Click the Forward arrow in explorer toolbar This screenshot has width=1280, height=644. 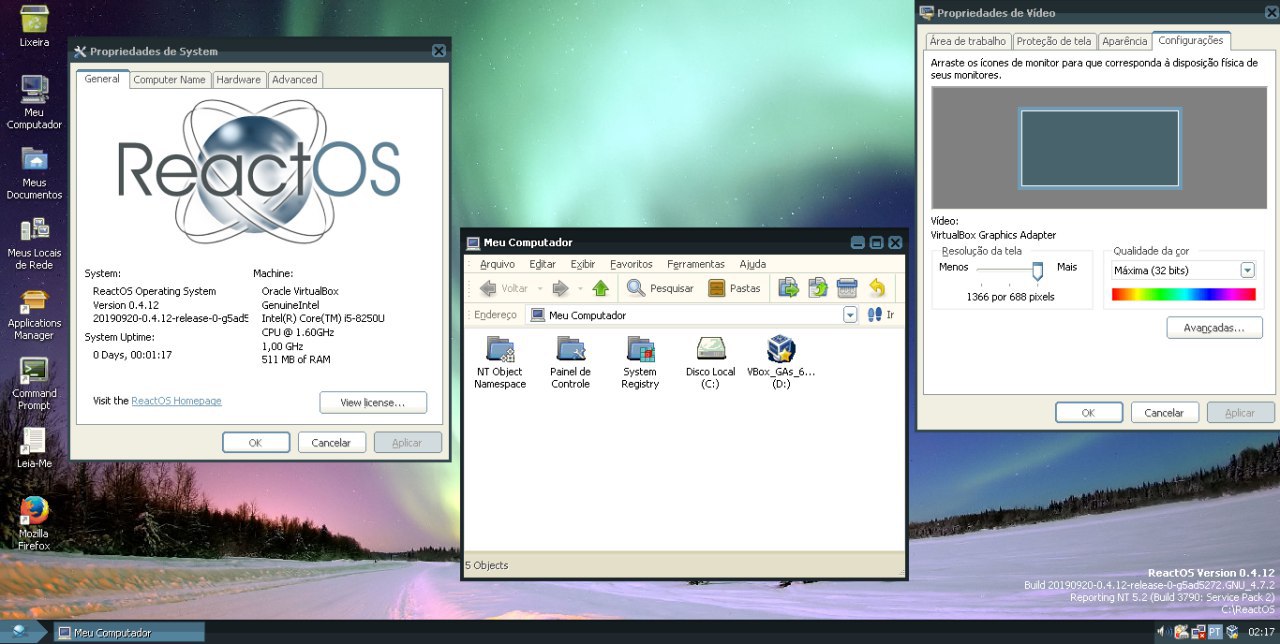coord(560,288)
